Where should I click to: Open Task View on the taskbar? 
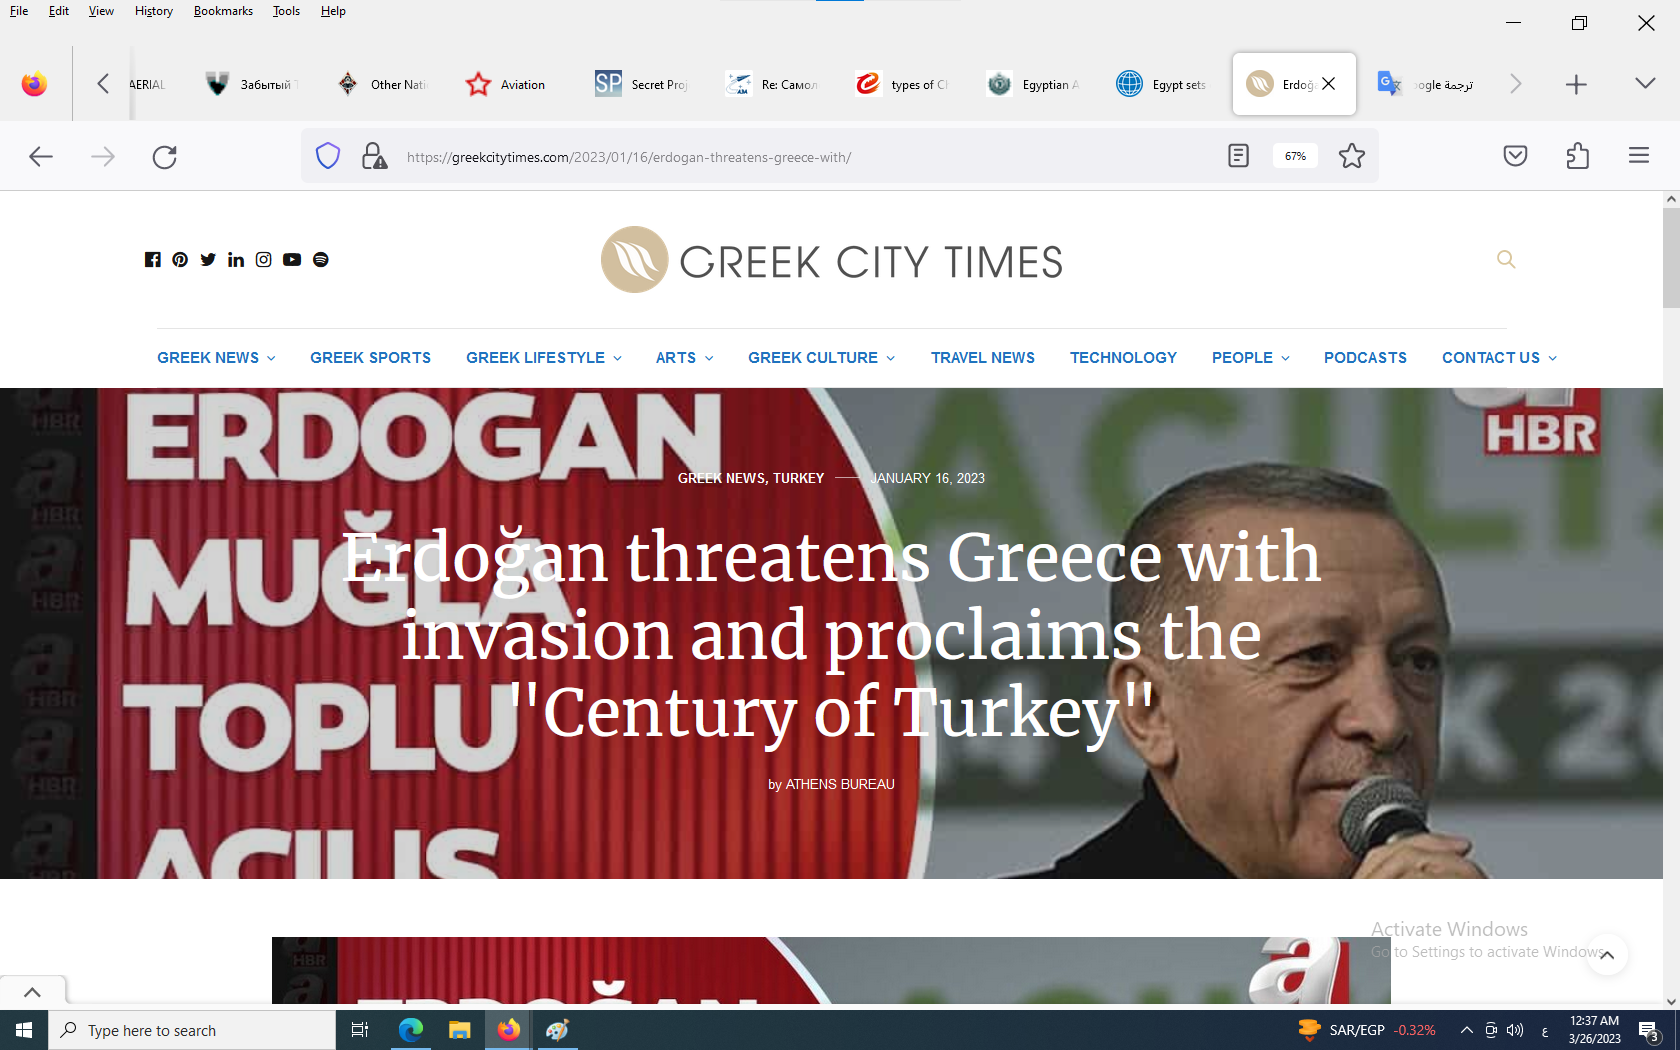(x=360, y=1030)
